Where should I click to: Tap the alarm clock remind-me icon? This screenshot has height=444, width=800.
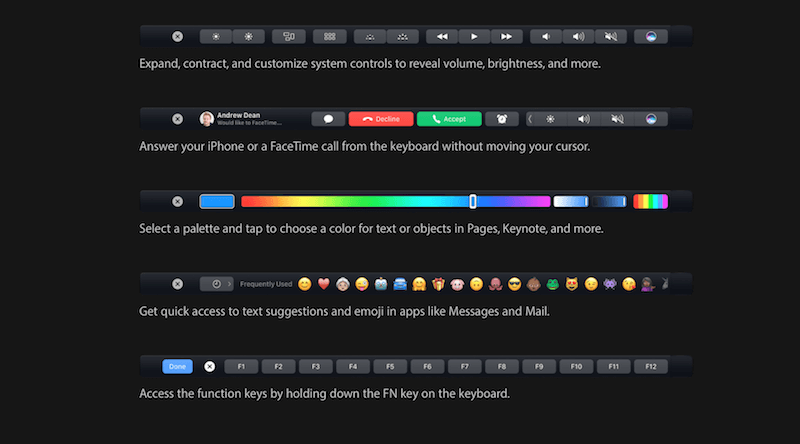[502, 119]
